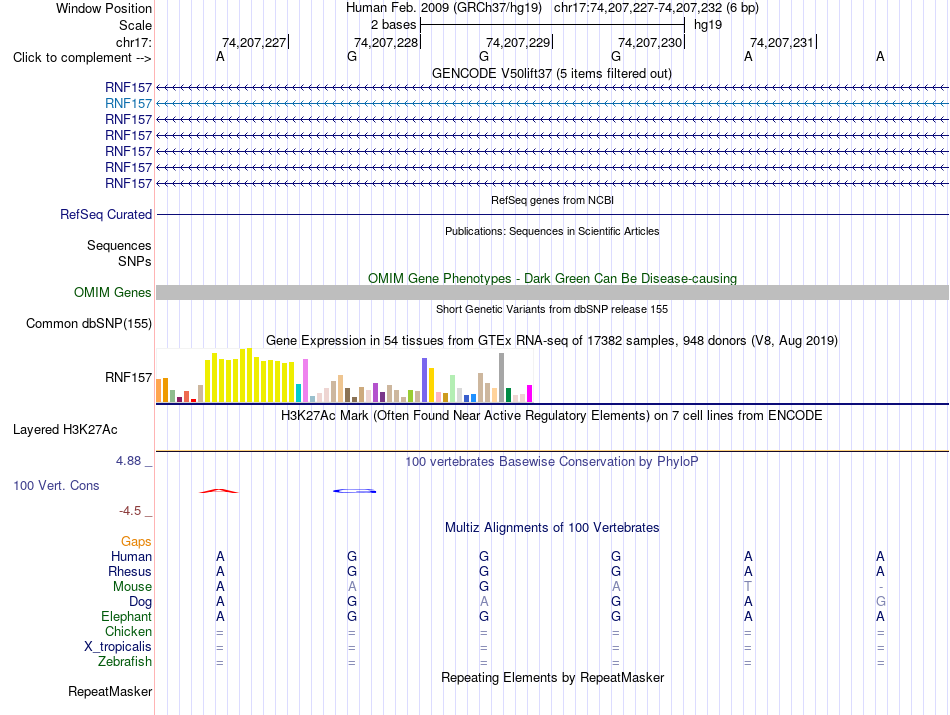Click the "Mouse" alignment row label
Image resolution: width=950 pixels, height=715 pixels.
point(132,587)
